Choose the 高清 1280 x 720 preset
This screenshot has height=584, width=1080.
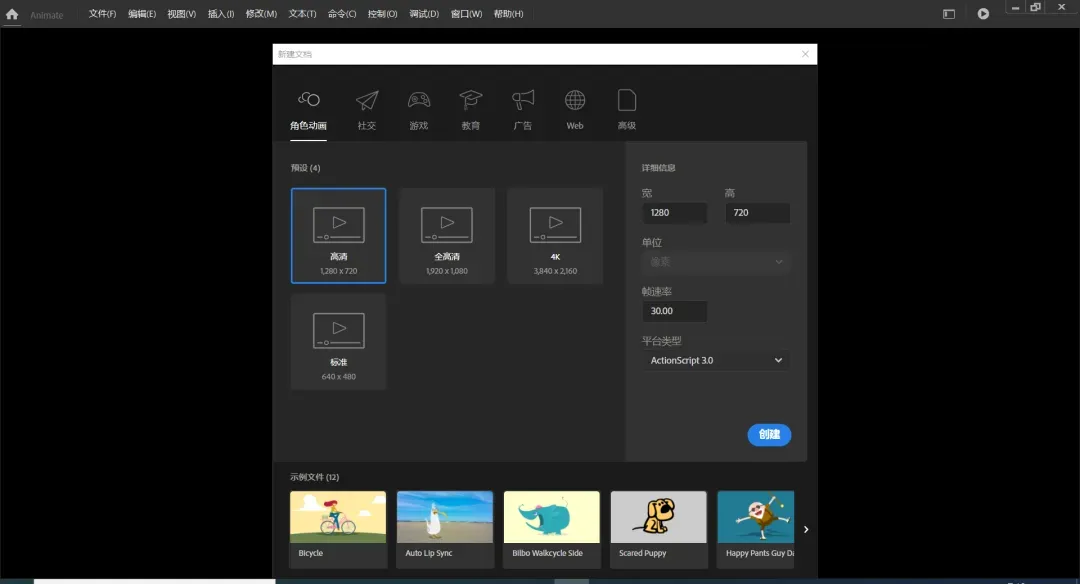pyautogui.click(x=338, y=236)
